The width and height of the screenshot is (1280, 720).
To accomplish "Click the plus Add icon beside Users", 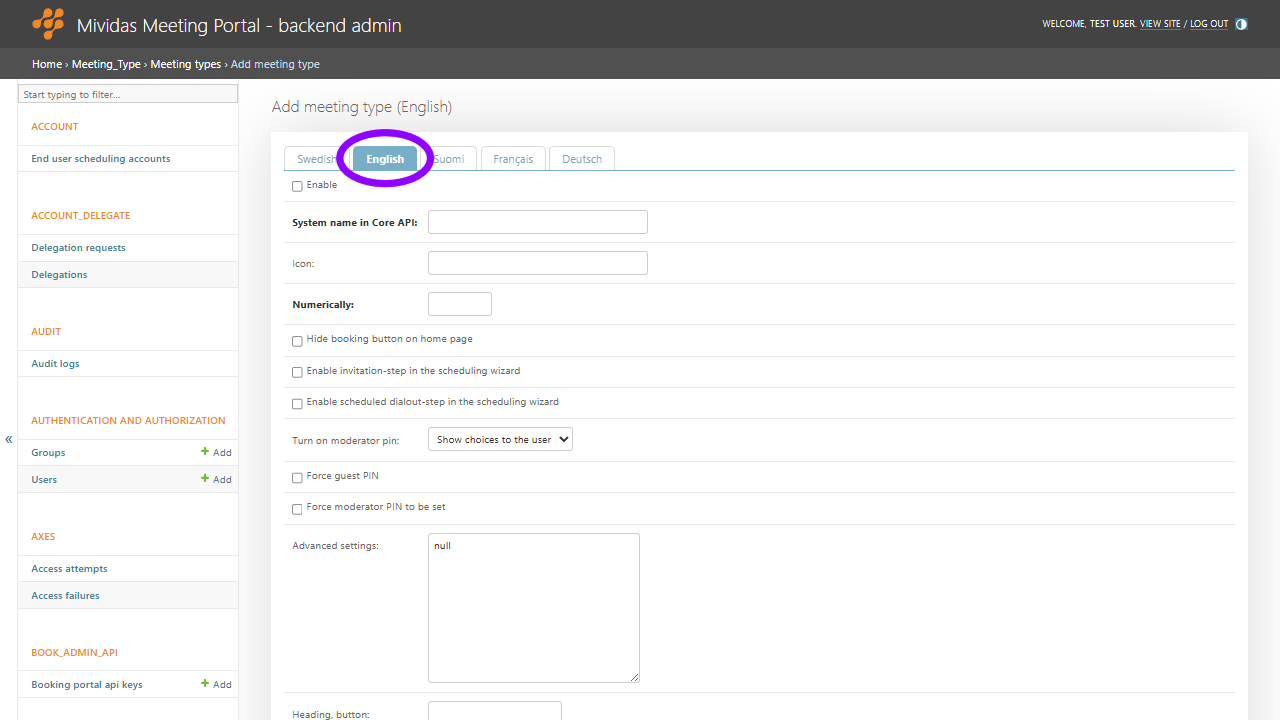I will pyautogui.click(x=216, y=479).
